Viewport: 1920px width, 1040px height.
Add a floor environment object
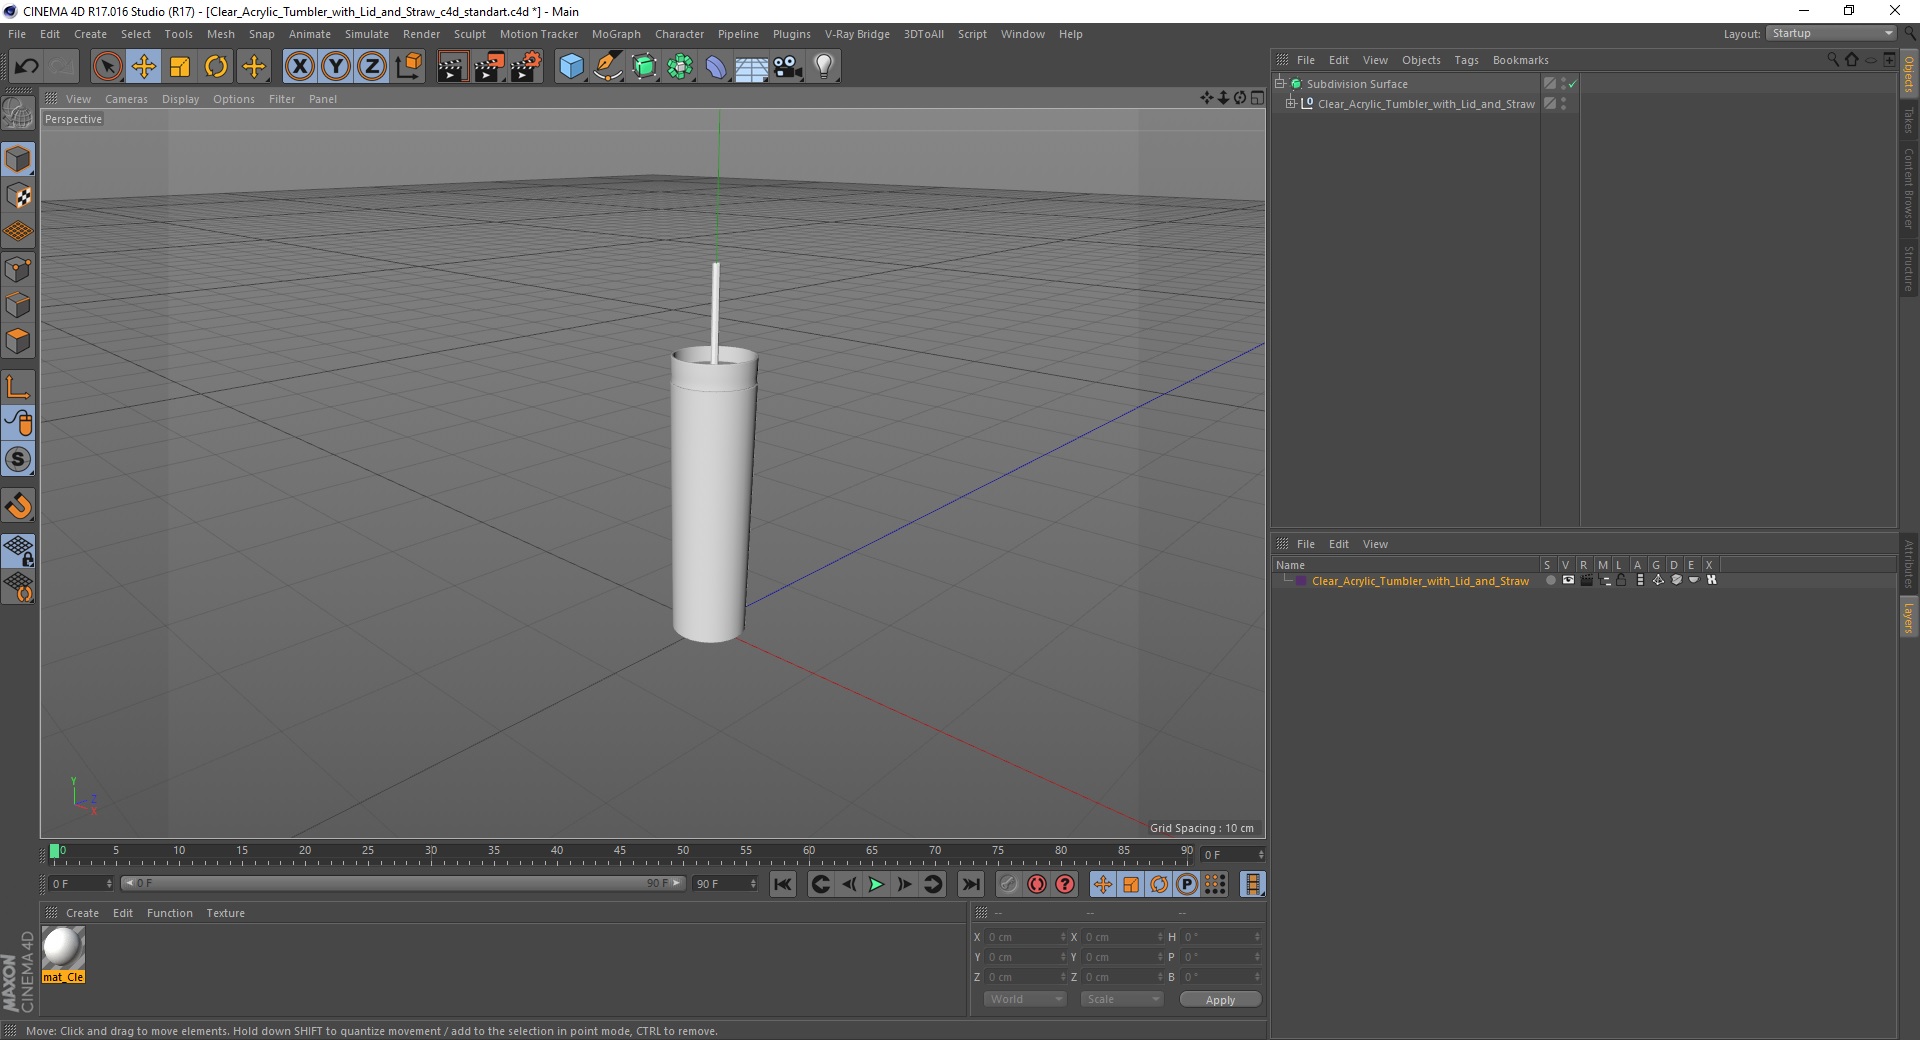(751, 67)
